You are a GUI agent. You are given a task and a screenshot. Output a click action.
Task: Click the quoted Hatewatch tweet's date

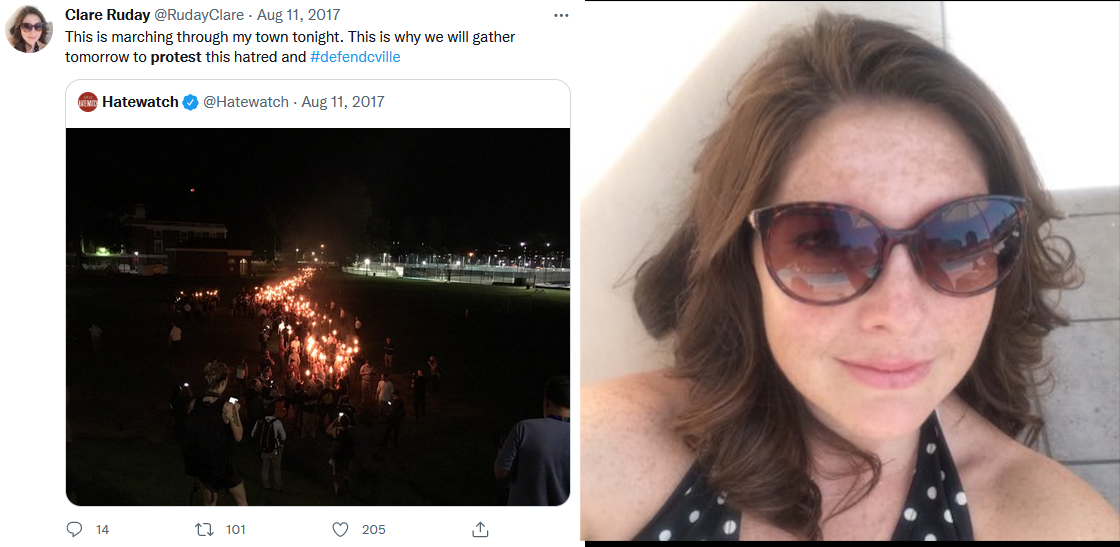tap(342, 102)
